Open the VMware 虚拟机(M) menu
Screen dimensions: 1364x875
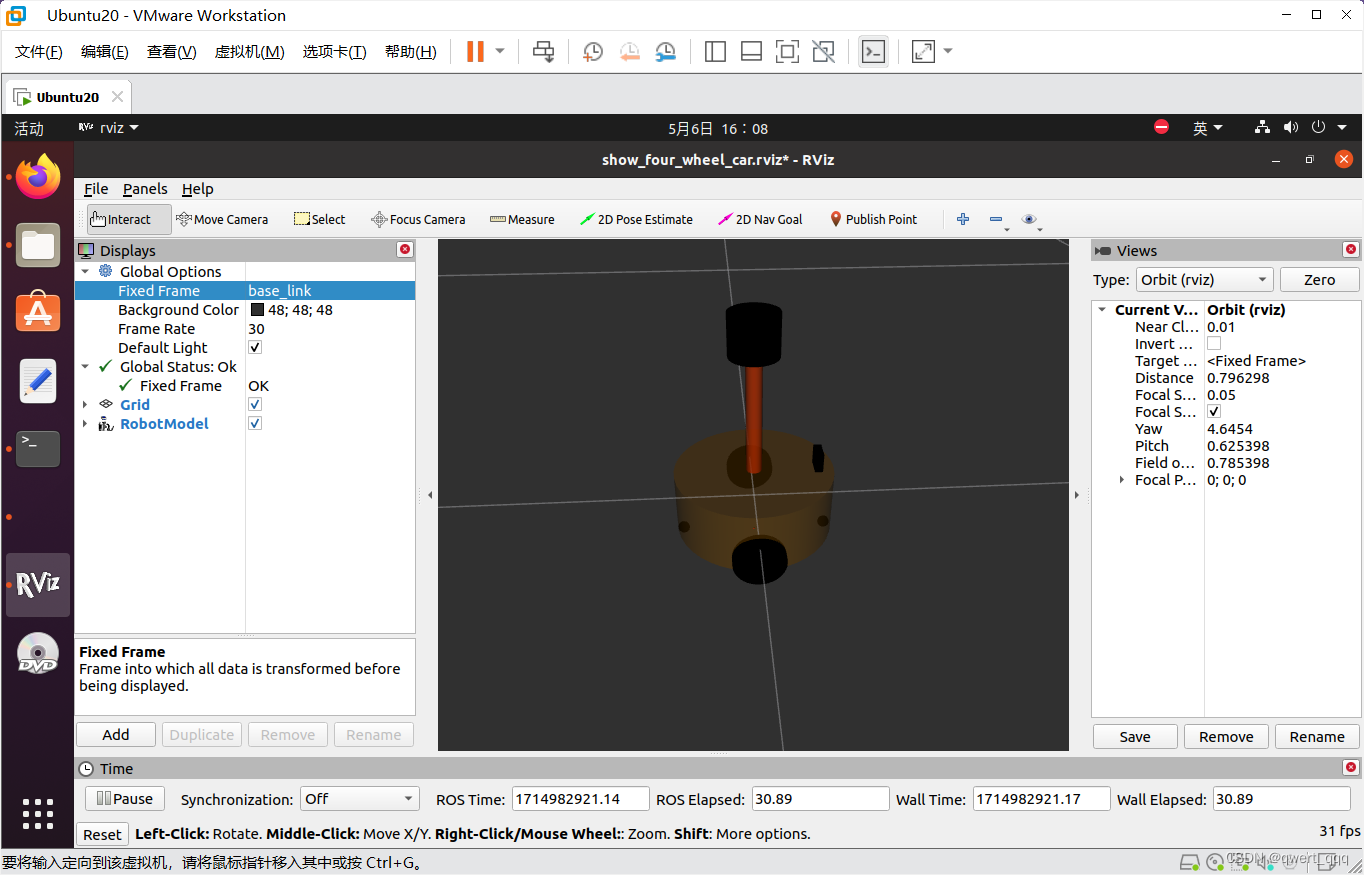(x=250, y=52)
